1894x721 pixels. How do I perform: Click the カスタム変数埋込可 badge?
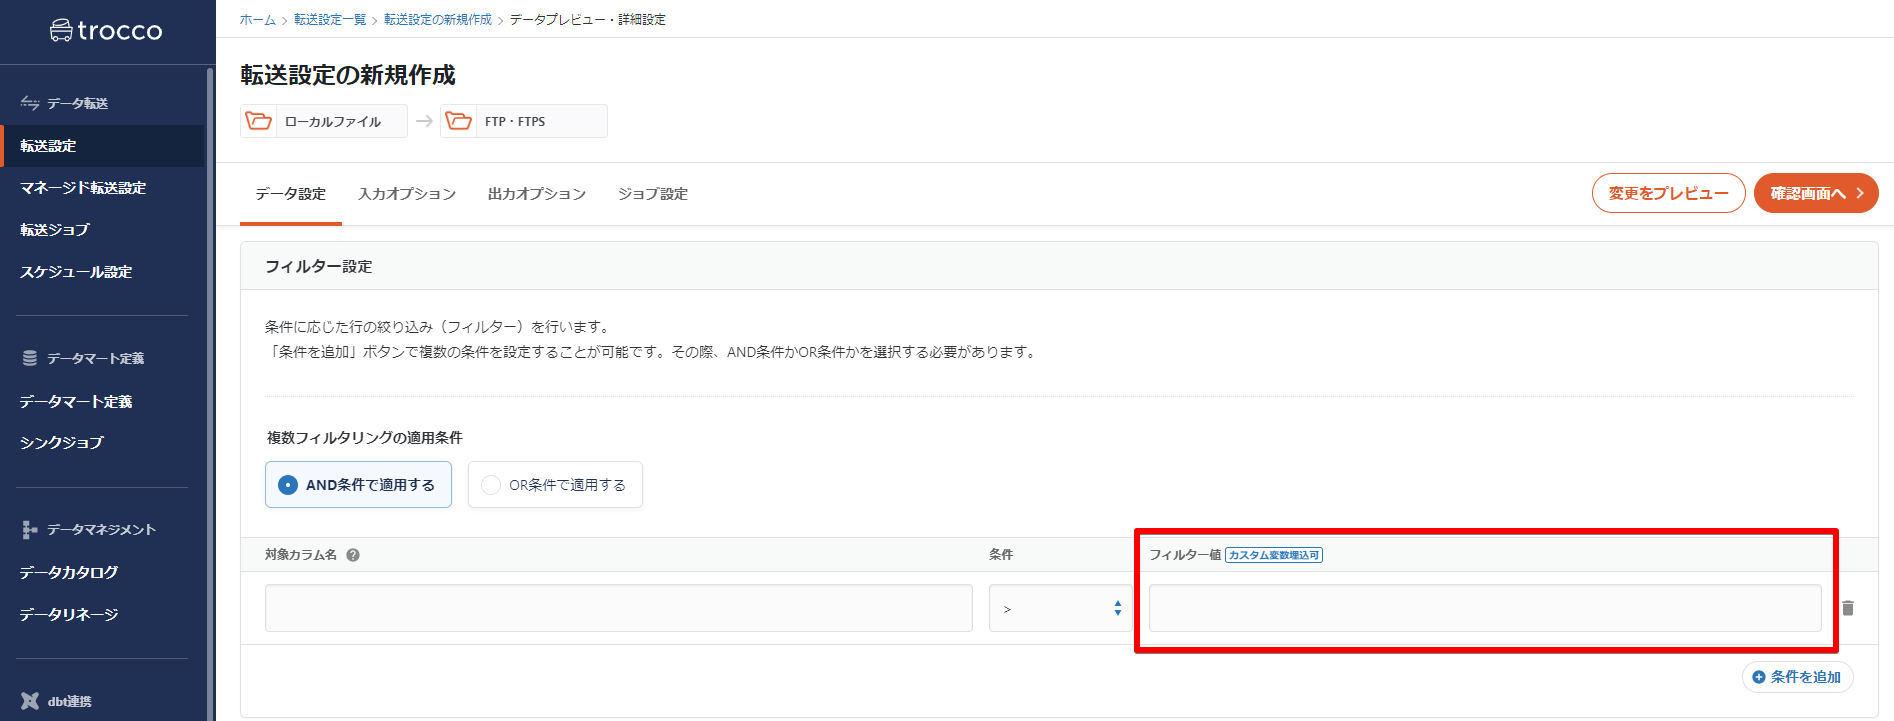[1274, 555]
